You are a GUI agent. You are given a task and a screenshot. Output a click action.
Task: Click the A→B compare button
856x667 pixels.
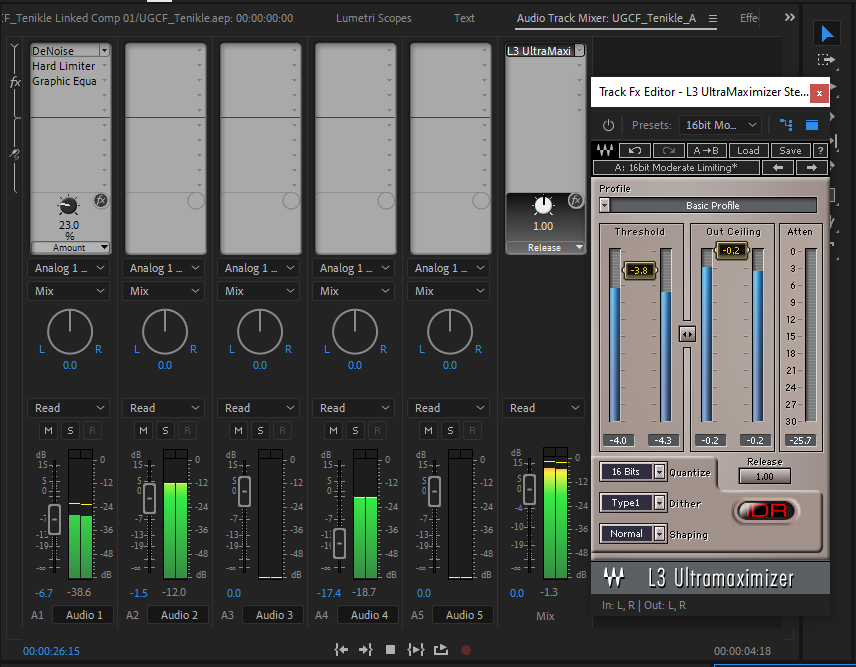click(x=706, y=151)
